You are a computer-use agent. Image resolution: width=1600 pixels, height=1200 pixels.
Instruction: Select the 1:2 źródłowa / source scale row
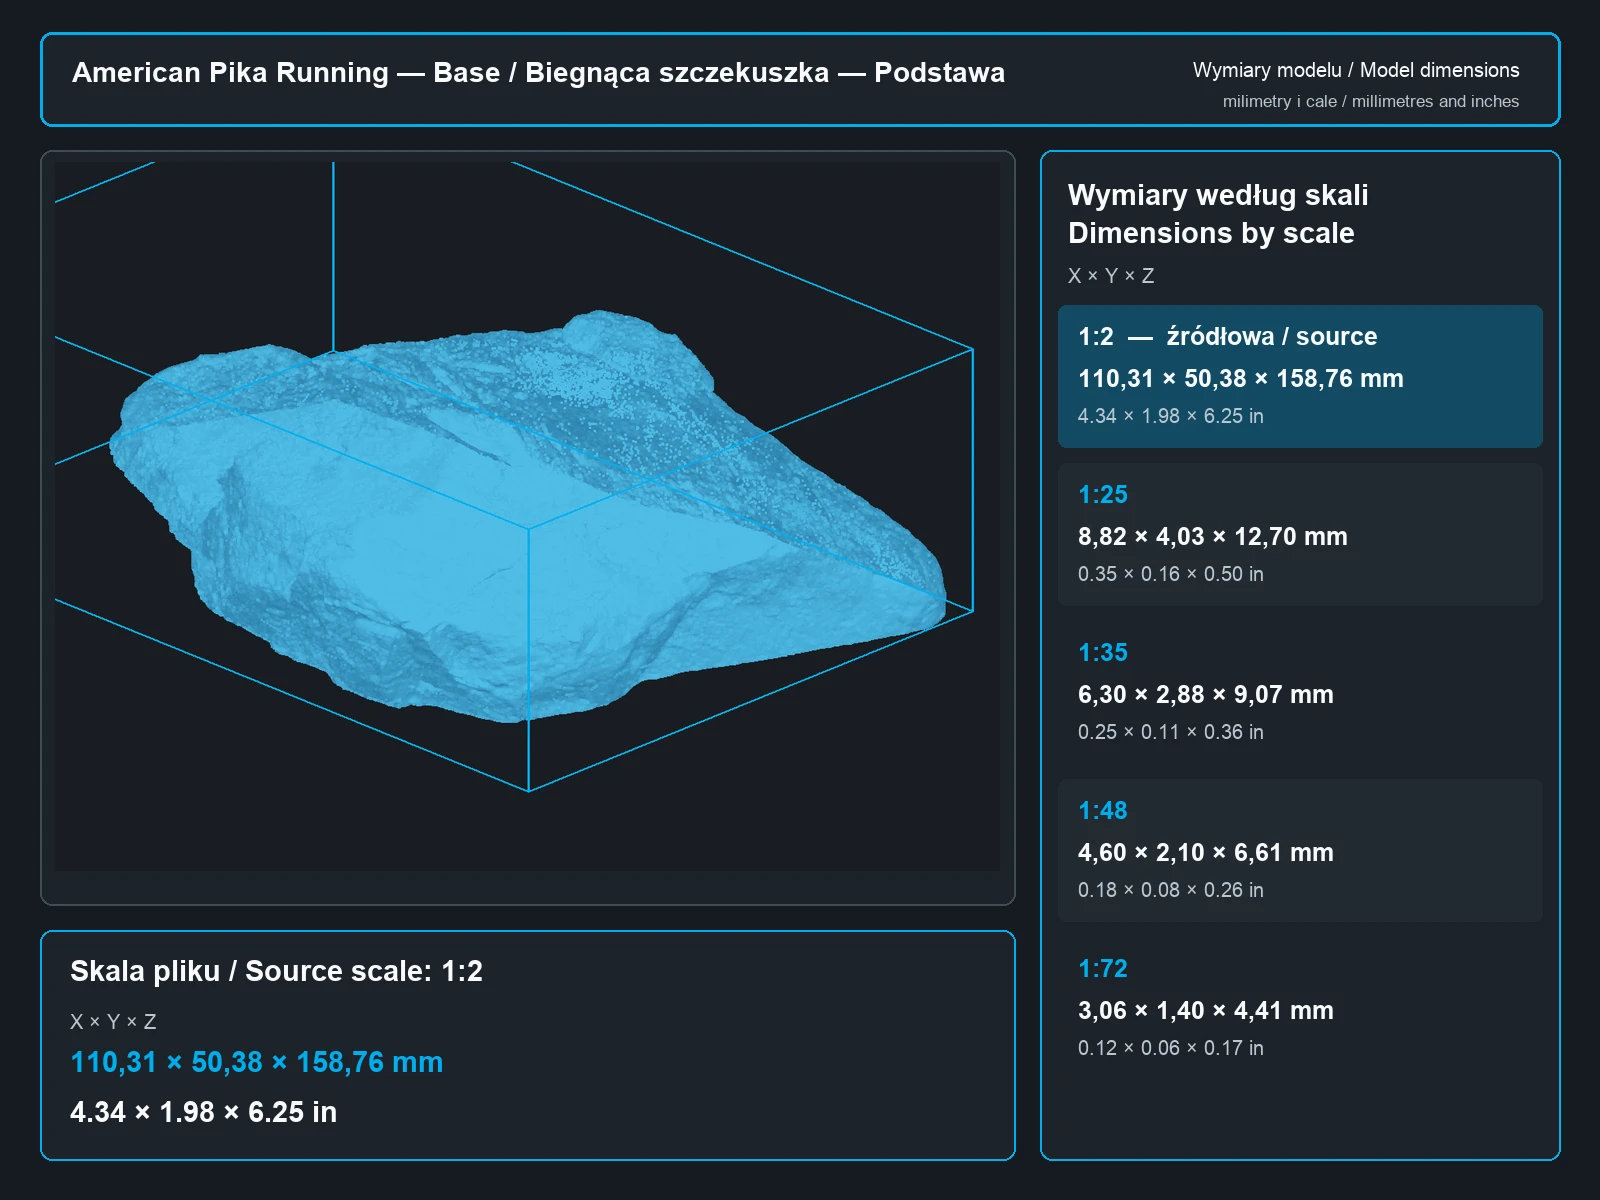tap(1300, 376)
